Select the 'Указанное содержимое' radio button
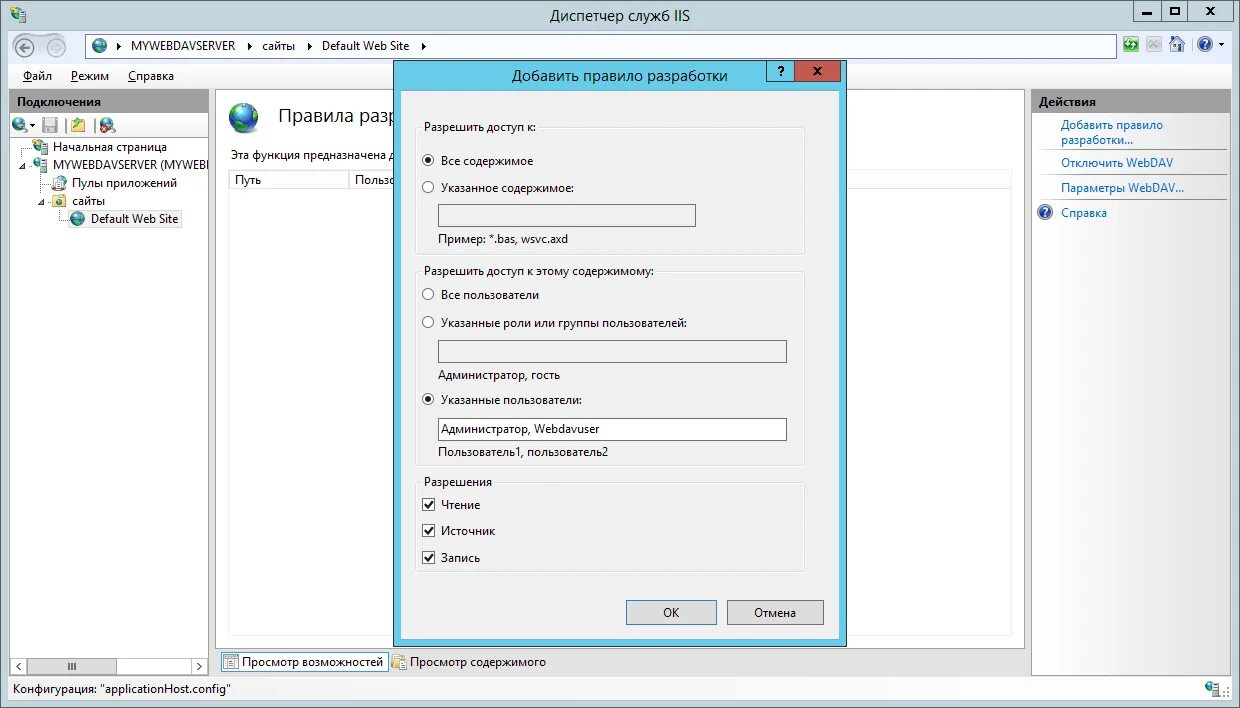This screenshot has width=1240, height=708. tap(429, 187)
